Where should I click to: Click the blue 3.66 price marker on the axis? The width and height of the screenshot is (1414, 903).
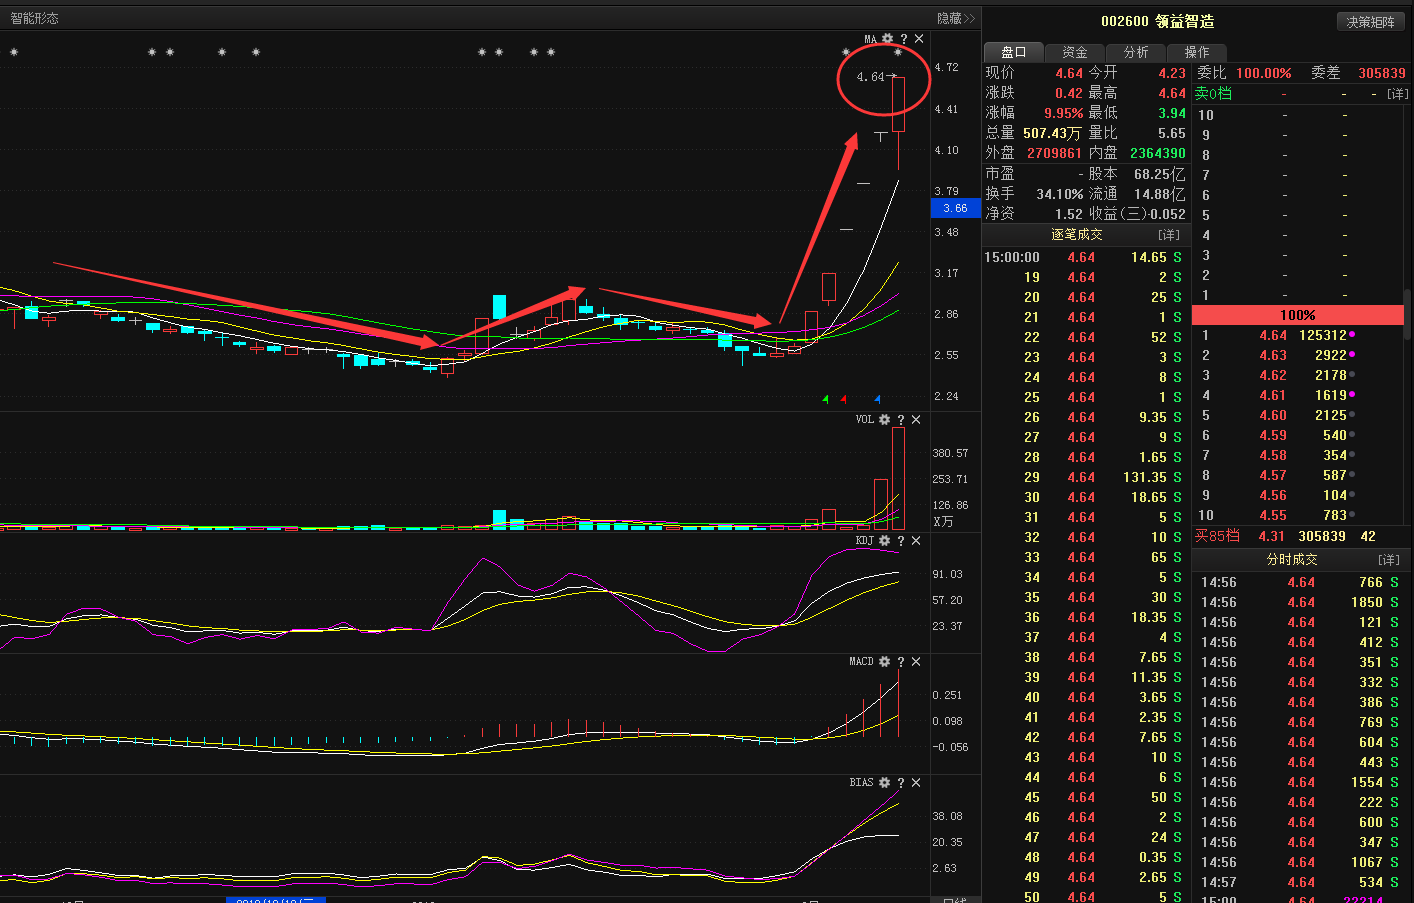pyautogui.click(x=956, y=208)
